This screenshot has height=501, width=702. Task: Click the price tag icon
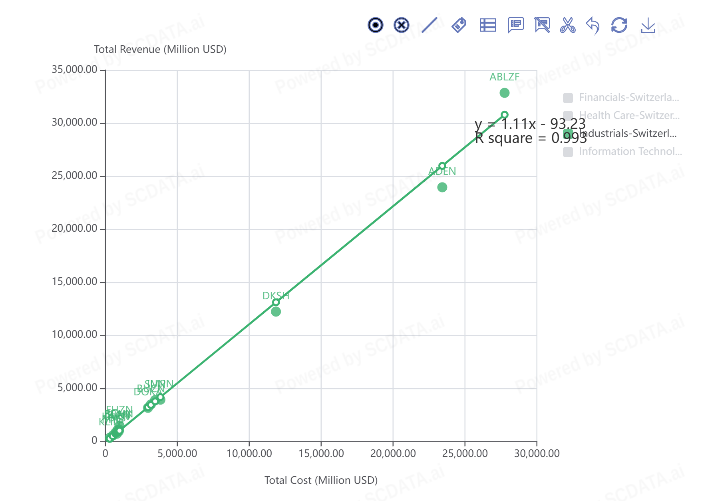point(459,25)
